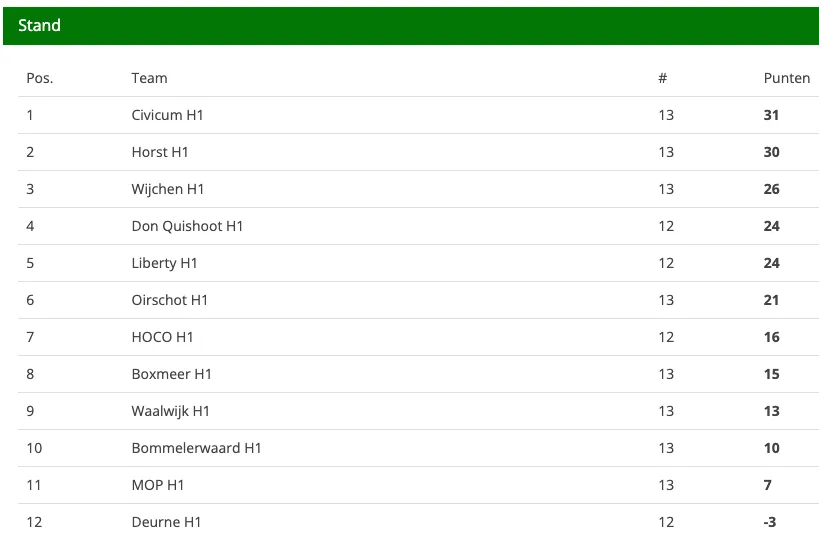The width and height of the screenshot is (819, 543).
Task: Click the Punten column header
Action: pyautogui.click(x=787, y=78)
